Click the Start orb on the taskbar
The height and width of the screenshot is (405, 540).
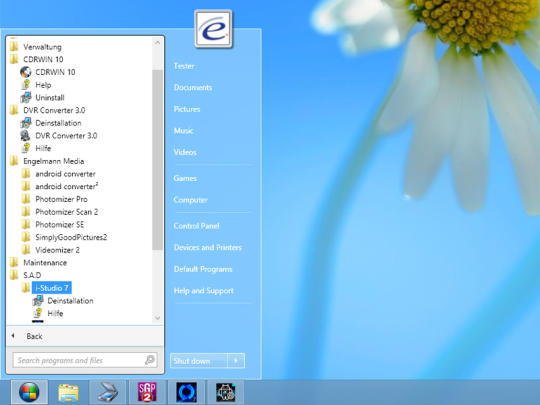(29, 392)
